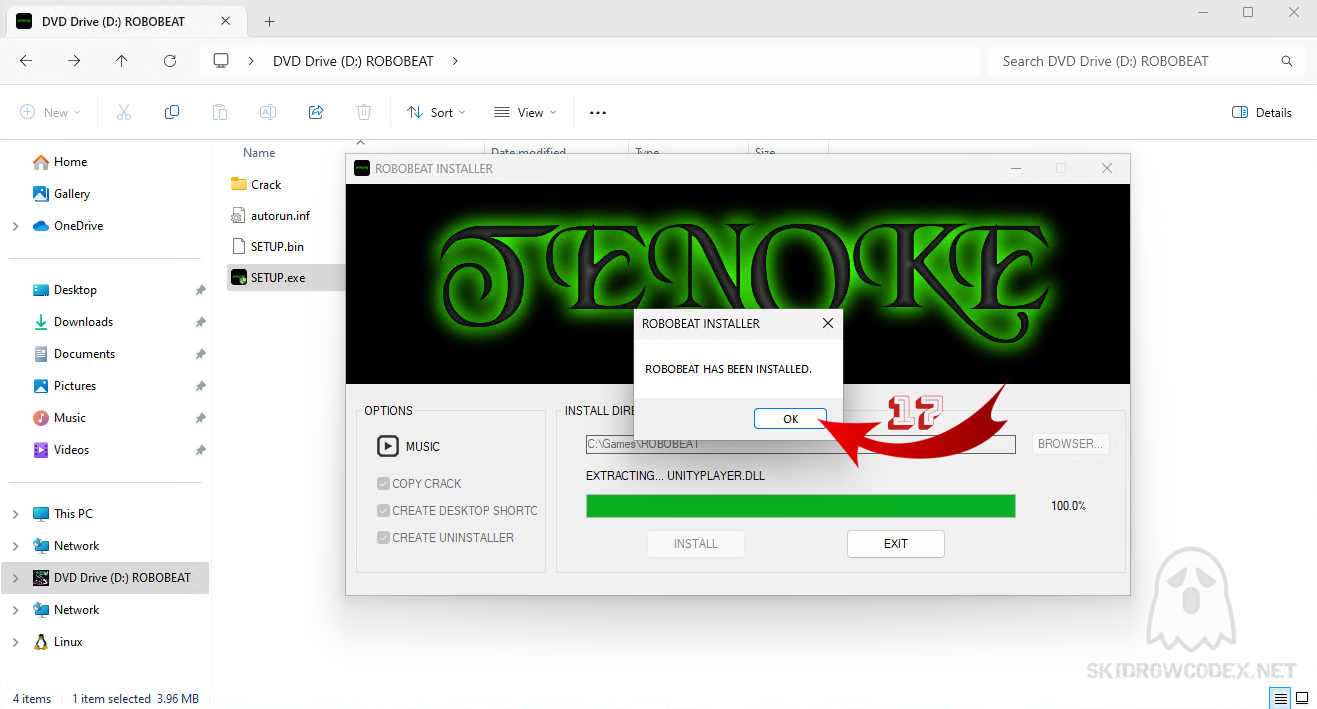
Task: Click the green installation progress bar
Action: pos(801,506)
